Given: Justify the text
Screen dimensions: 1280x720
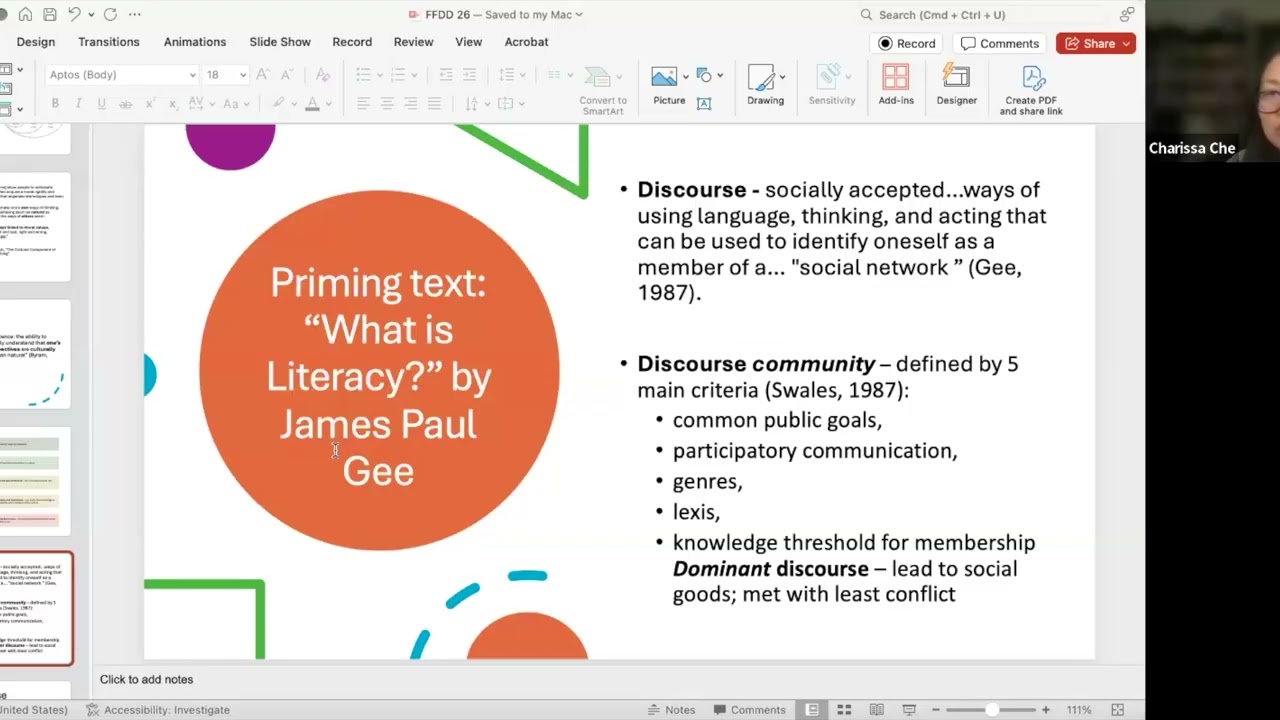Looking at the screenshot, I should [x=434, y=104].
